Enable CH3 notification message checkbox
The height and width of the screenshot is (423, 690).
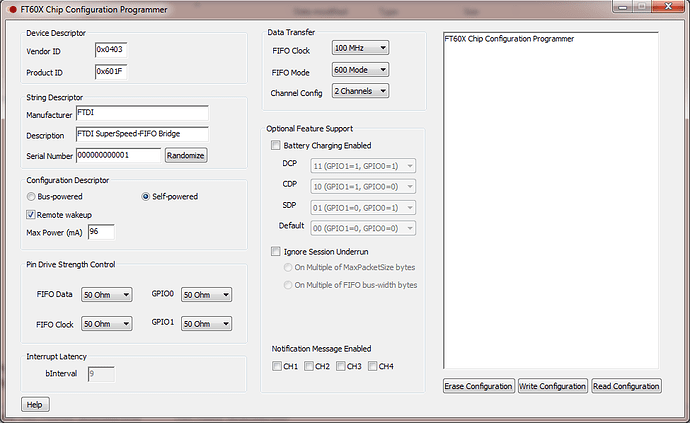click(341, 366)
